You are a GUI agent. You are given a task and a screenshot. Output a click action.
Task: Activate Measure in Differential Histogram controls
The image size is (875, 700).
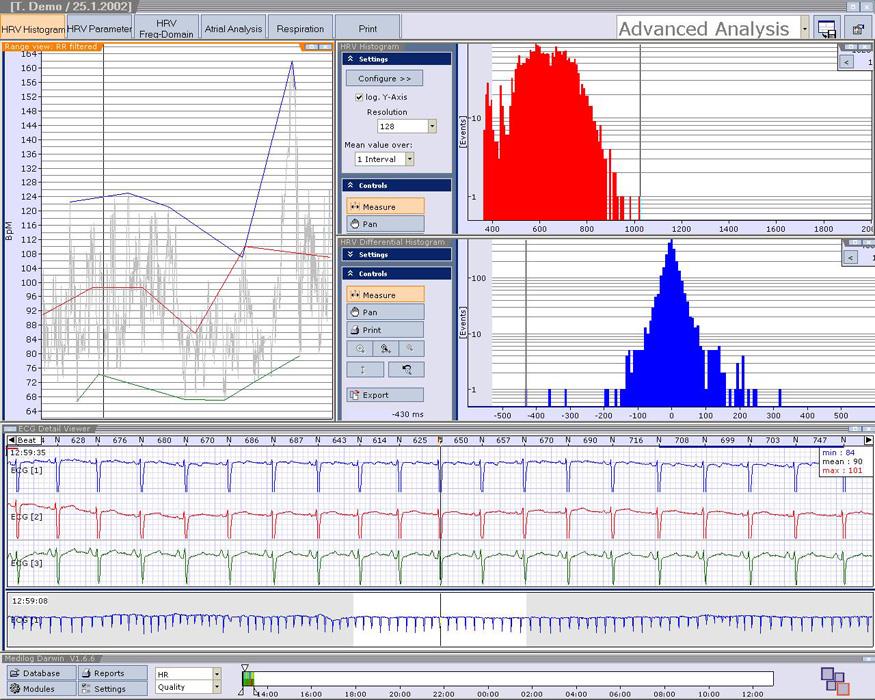pos(385,295)
